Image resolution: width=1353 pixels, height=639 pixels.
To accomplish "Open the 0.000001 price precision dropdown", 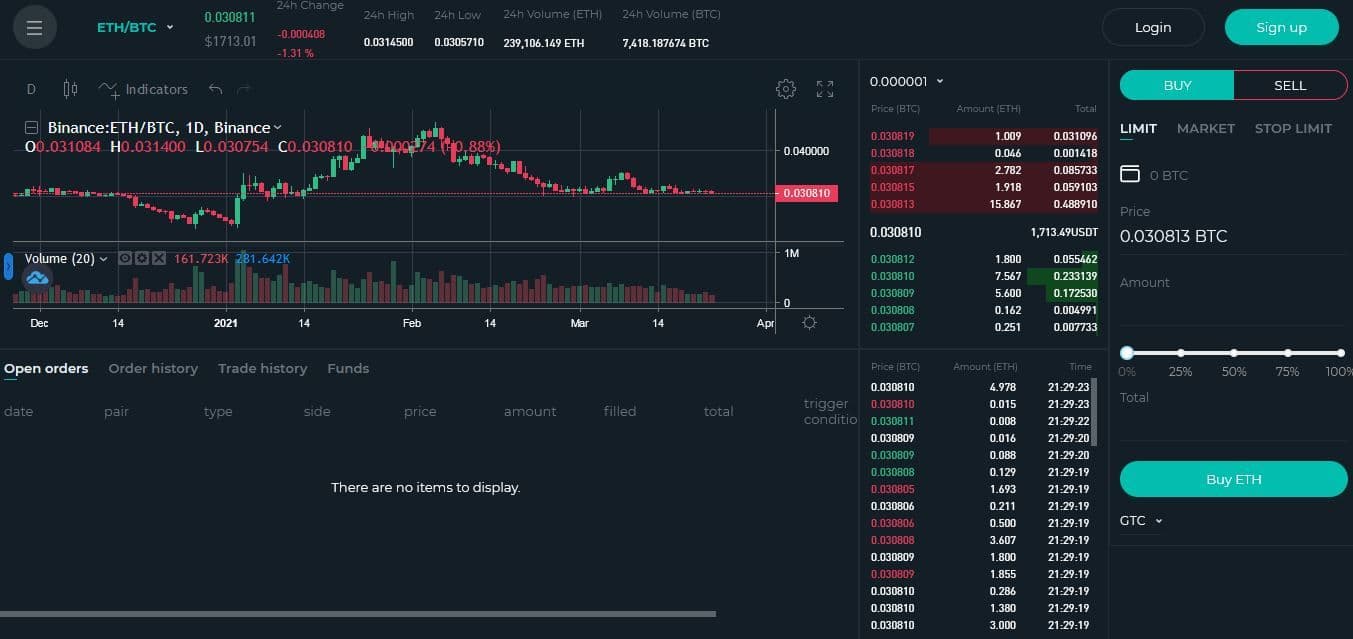I will click(x=906, y=82).
